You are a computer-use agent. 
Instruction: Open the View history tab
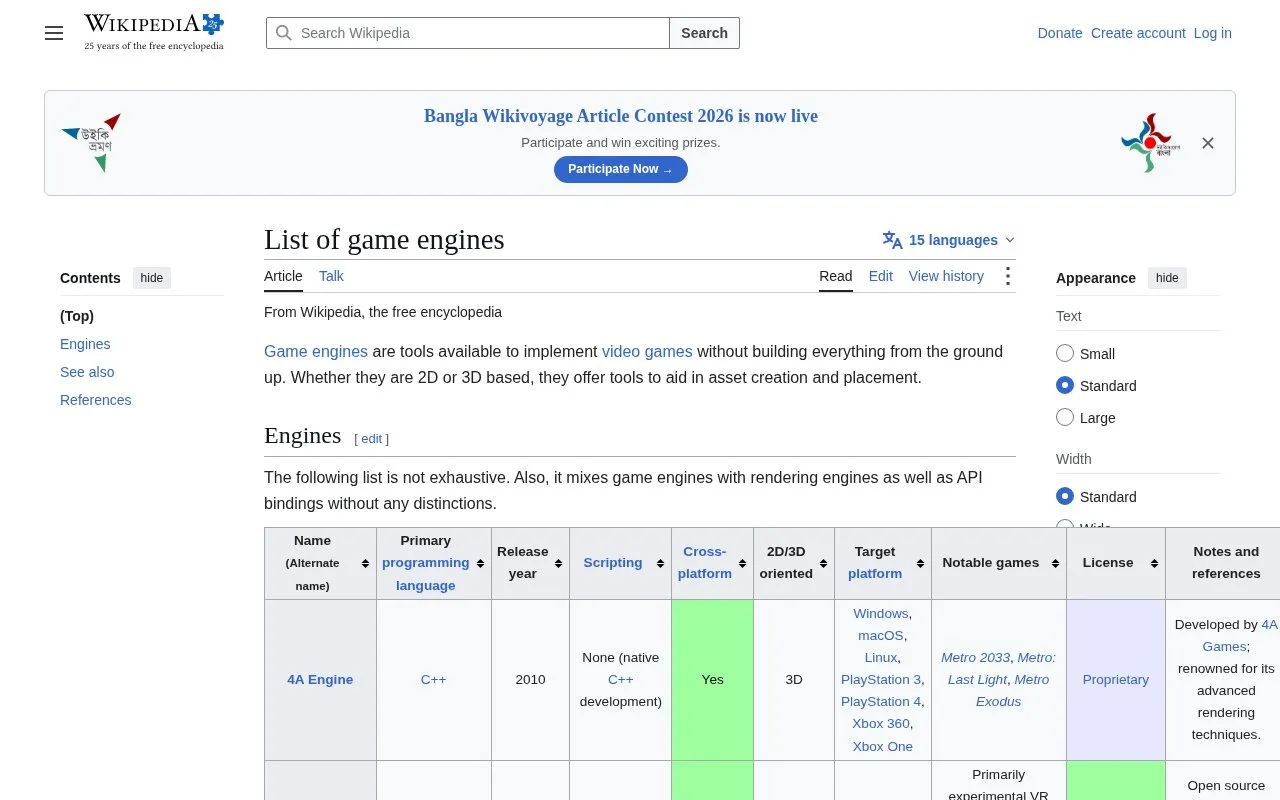pyautogui.click(x=946, y=276)
